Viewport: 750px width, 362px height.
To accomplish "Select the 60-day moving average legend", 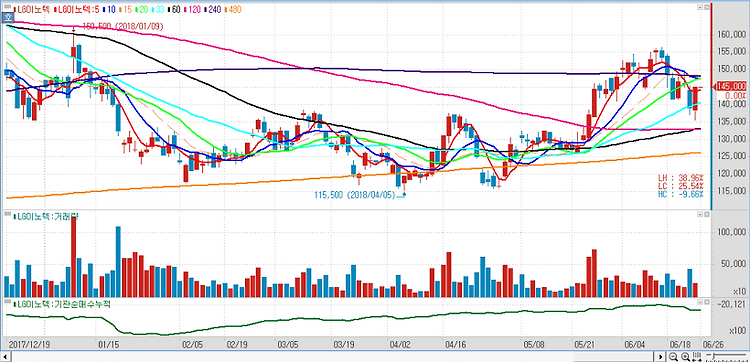I will (175, 10).
